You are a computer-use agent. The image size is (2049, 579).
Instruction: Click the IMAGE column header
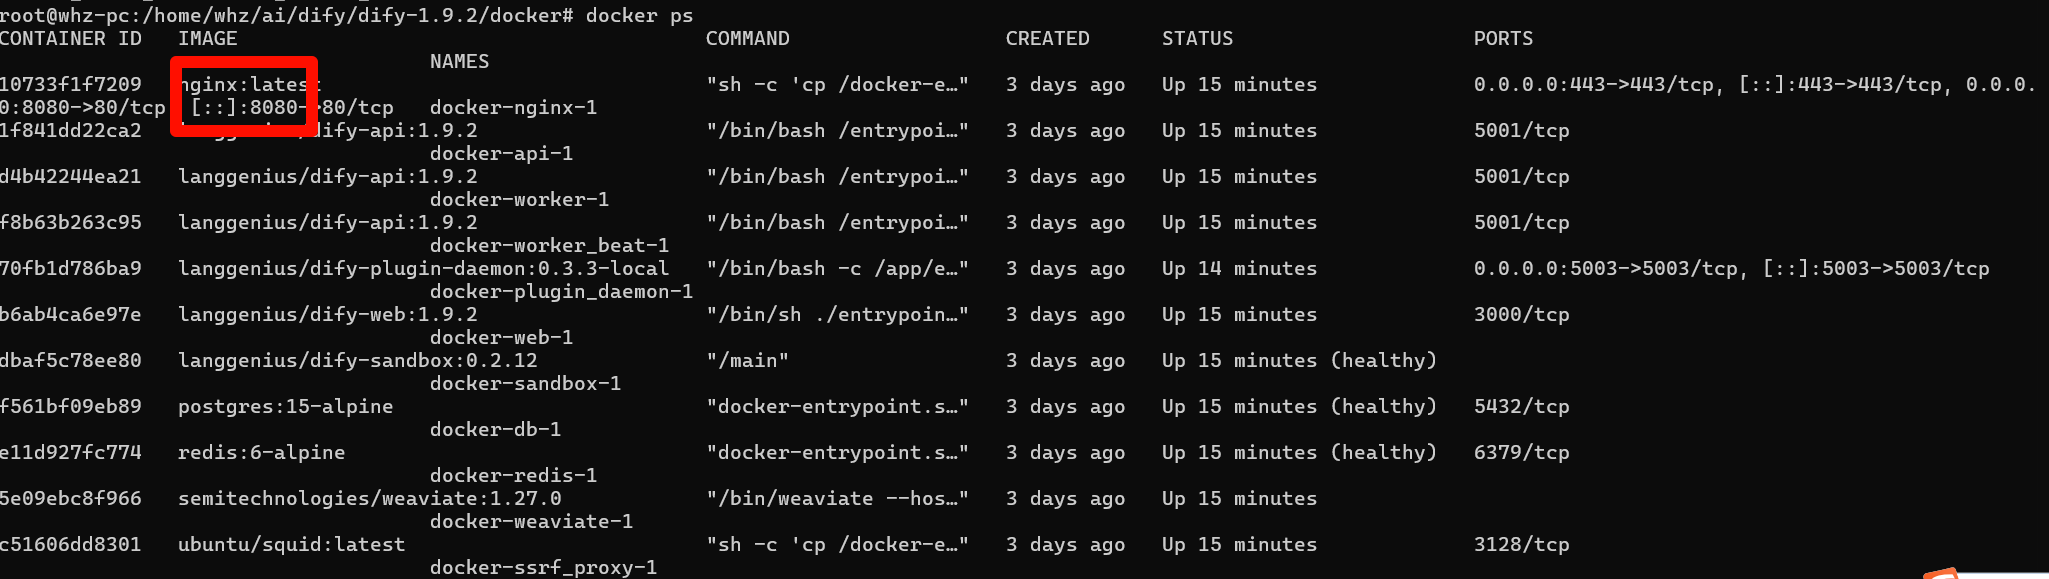[207, 39]
